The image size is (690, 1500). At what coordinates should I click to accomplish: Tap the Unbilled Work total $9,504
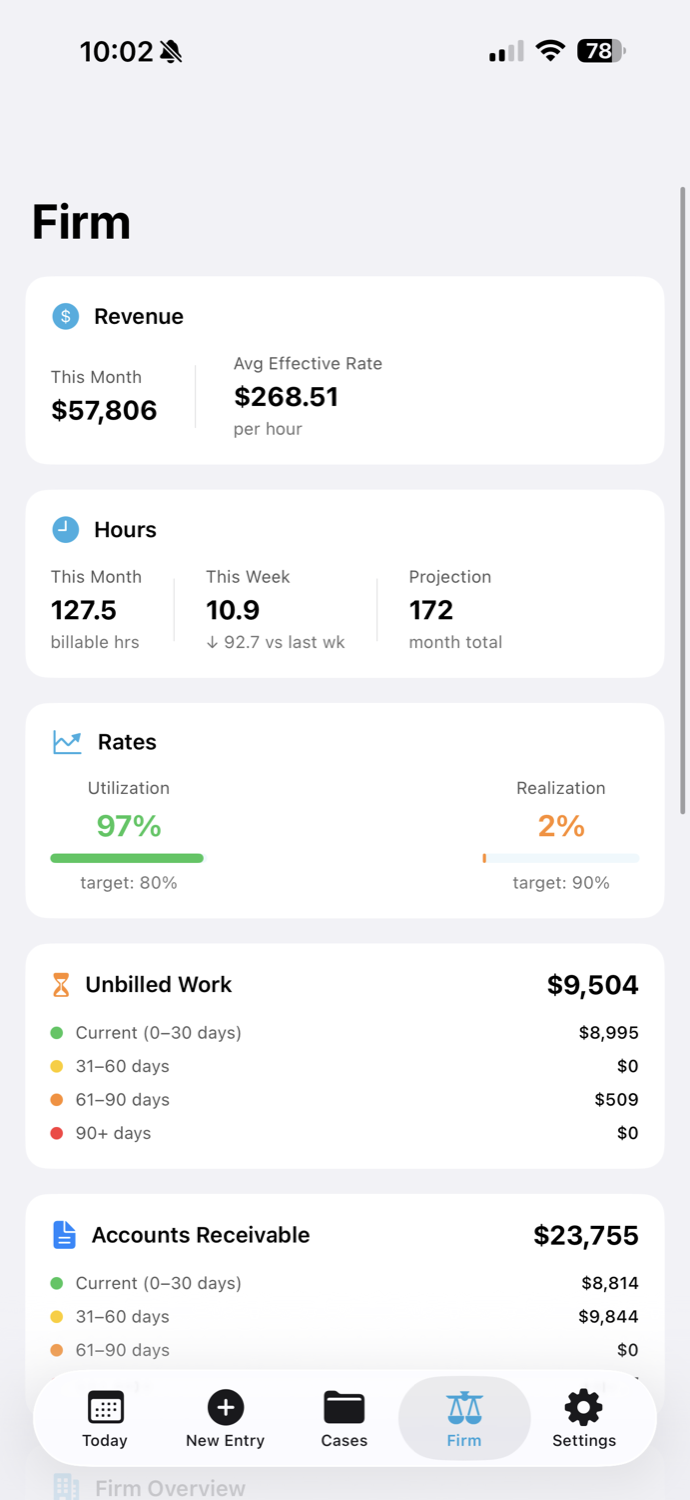[593, 985]
